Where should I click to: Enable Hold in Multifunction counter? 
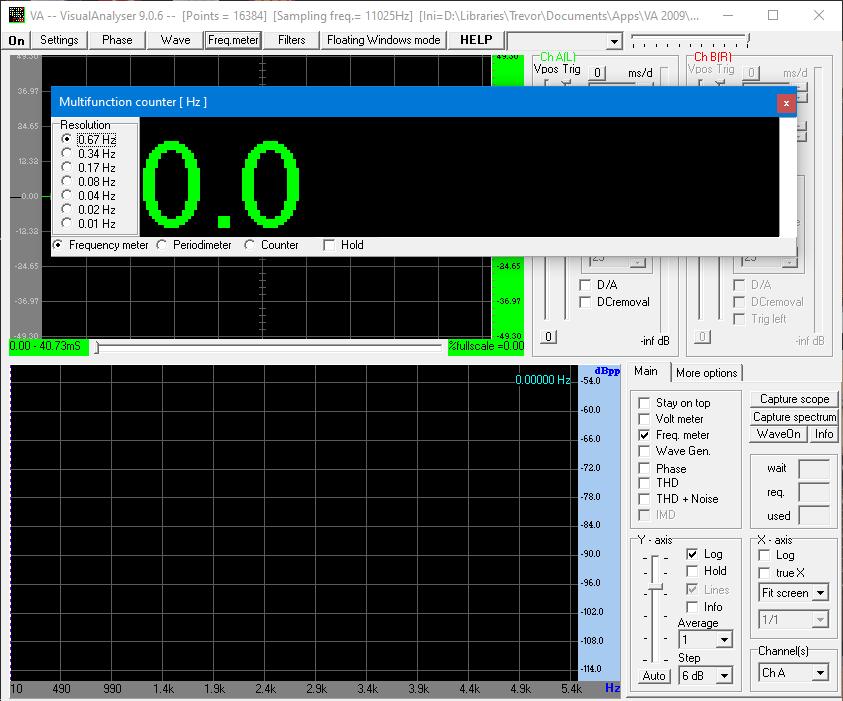pos(329,245)
